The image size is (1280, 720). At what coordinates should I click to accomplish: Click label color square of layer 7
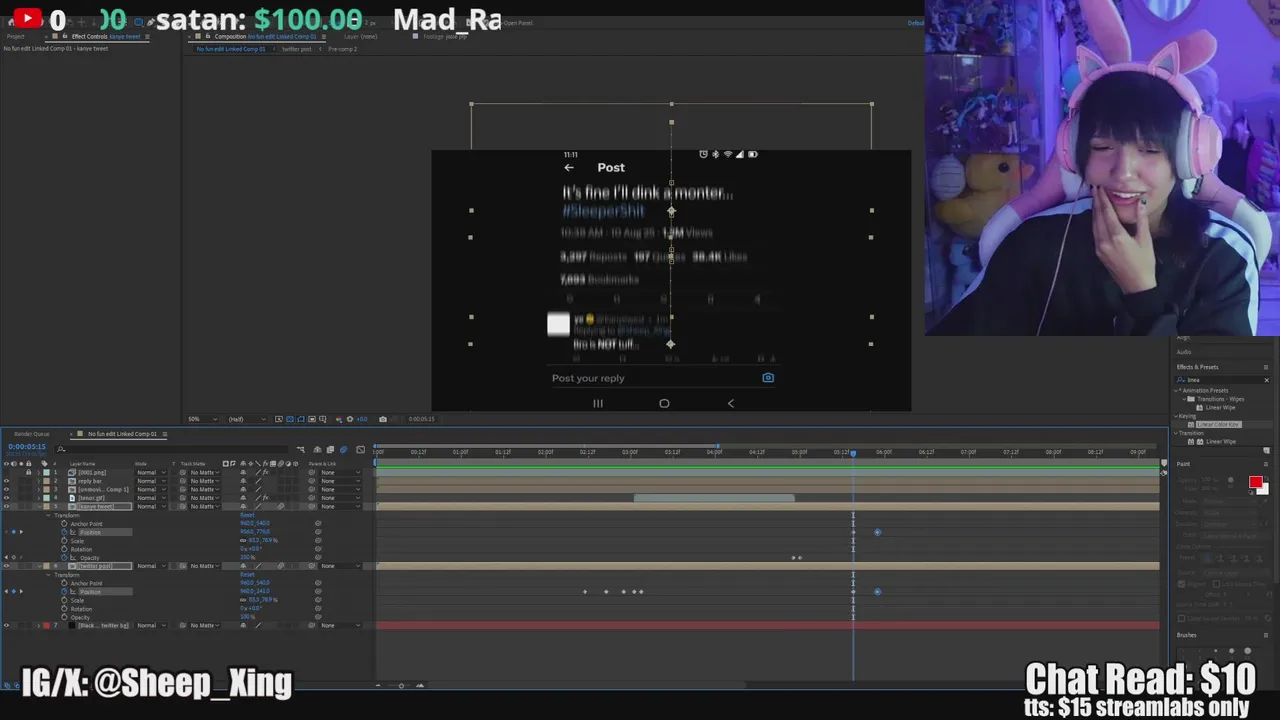46,625
